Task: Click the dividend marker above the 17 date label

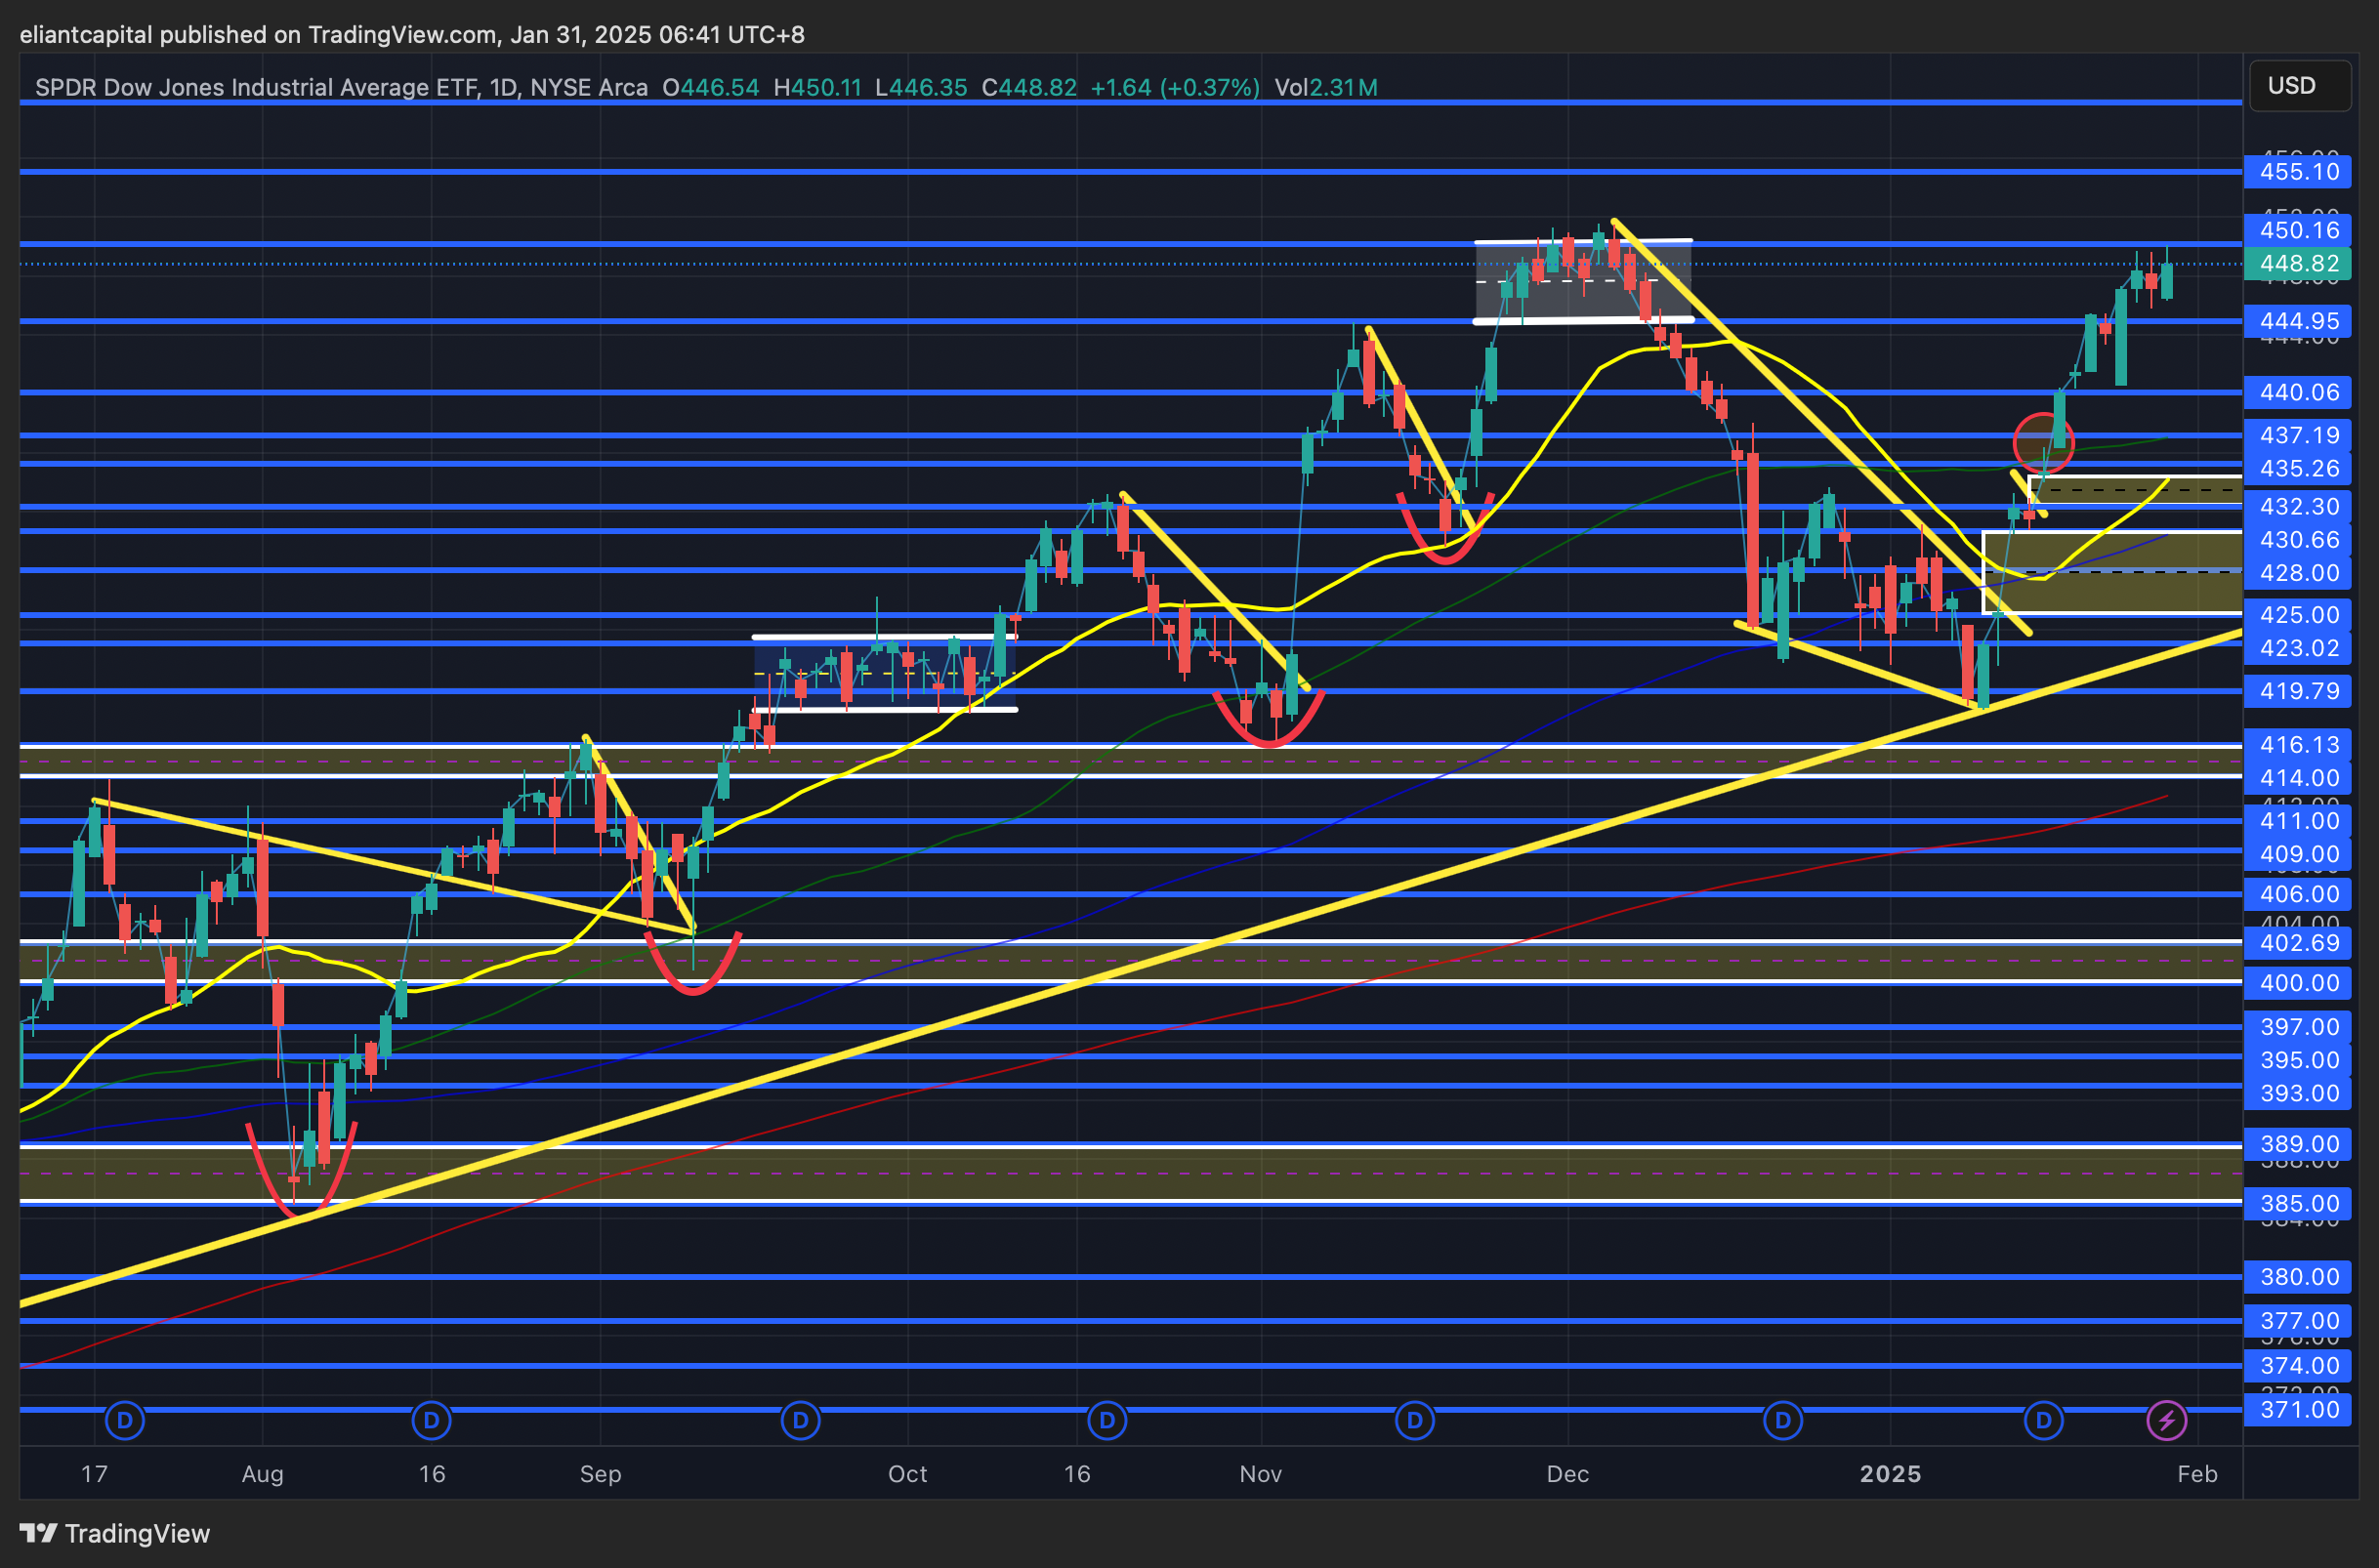Action: coord(124,1420)
